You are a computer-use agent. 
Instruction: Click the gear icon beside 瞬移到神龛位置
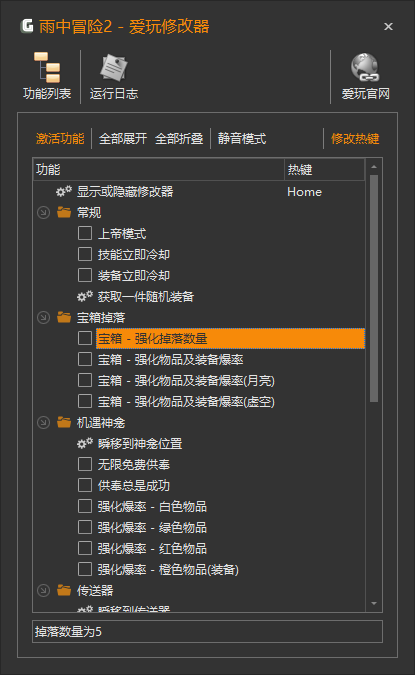pos(85,443)
